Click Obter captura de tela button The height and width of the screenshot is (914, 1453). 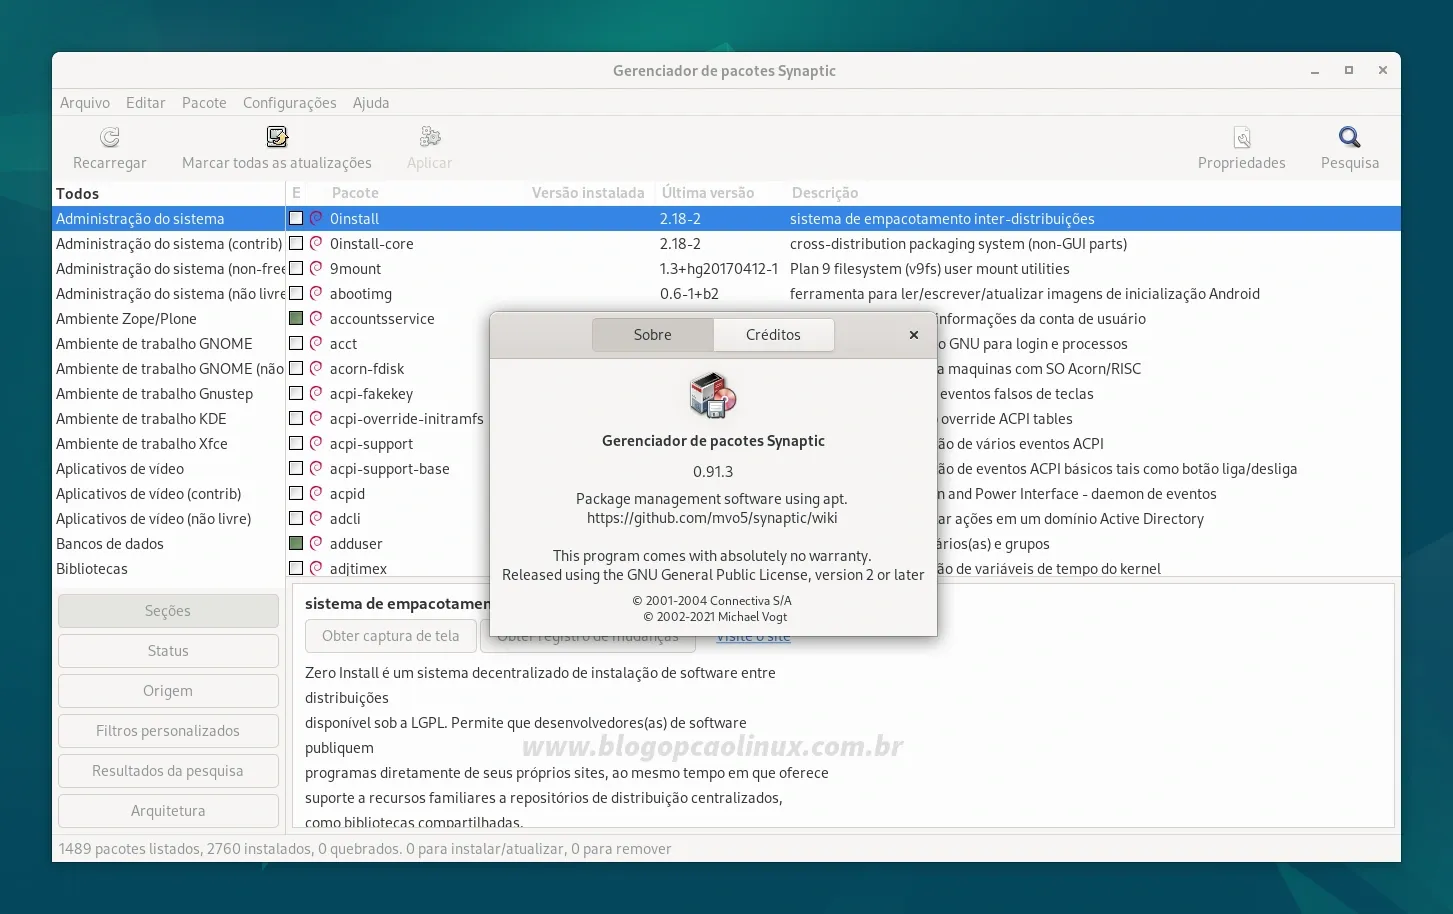tap(391, 636)
